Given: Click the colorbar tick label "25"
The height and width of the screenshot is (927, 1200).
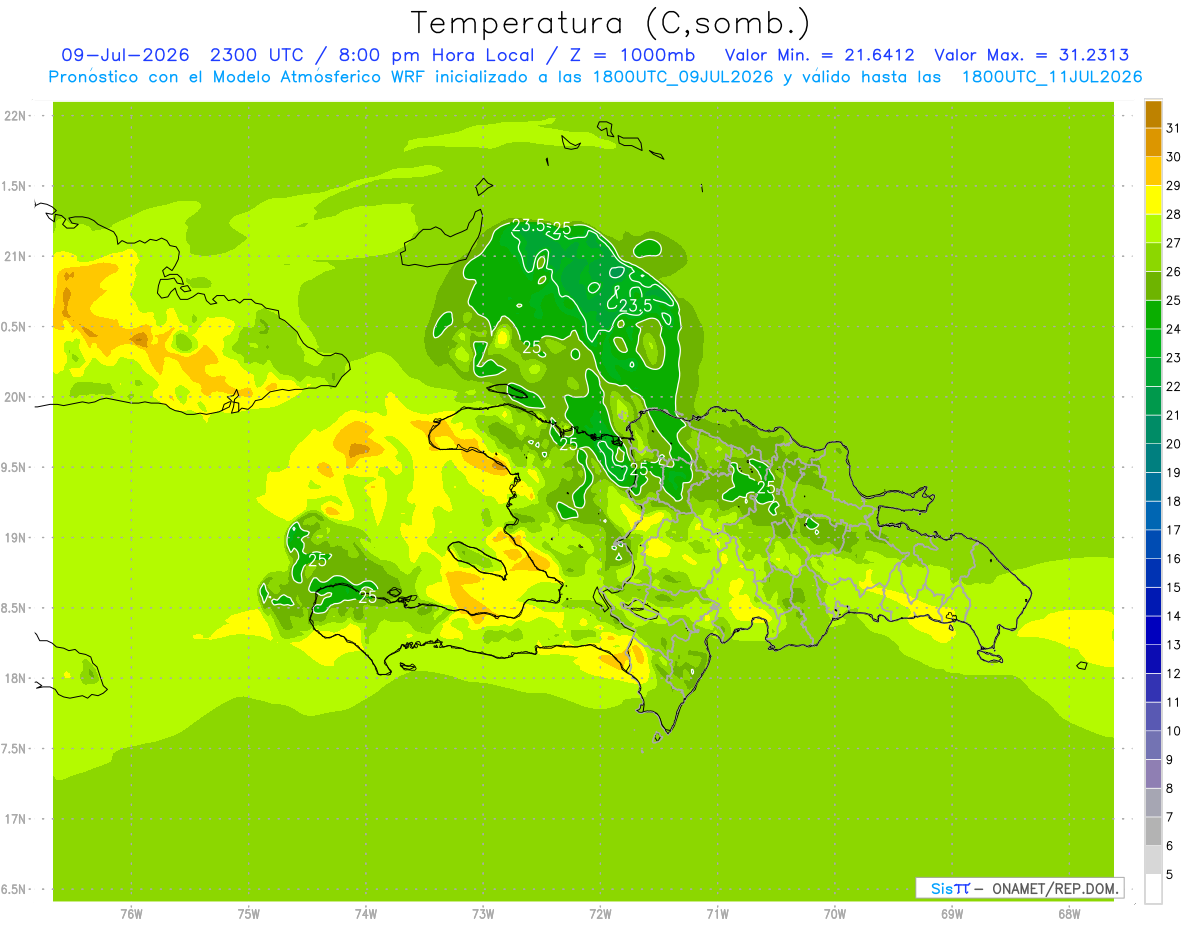Looking at the screenshot, I should (1173, 300).
